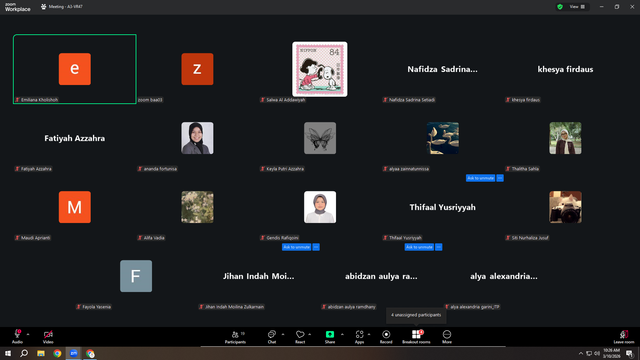Screen dimensions: 640x360
Task: Open File Explorer from the taskbar
Action: point(41,353)
